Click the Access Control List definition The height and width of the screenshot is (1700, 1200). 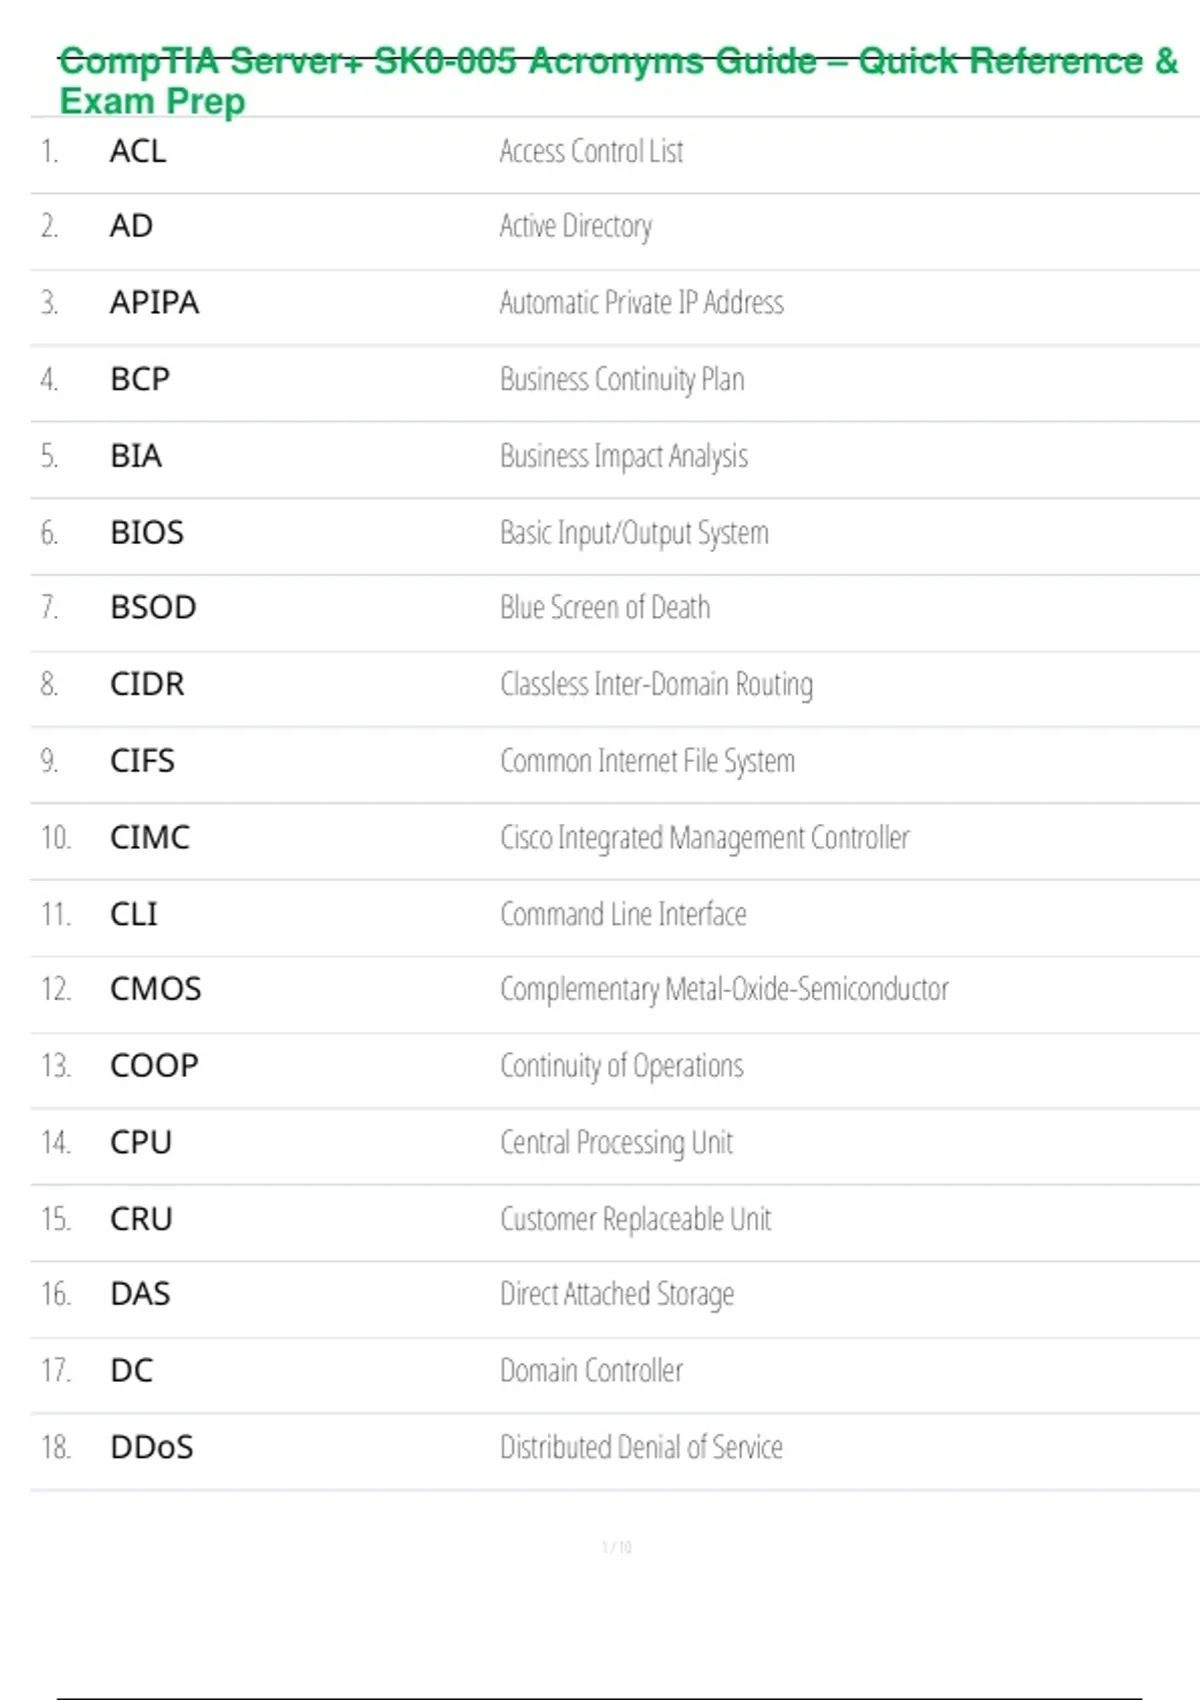point(591,151)
